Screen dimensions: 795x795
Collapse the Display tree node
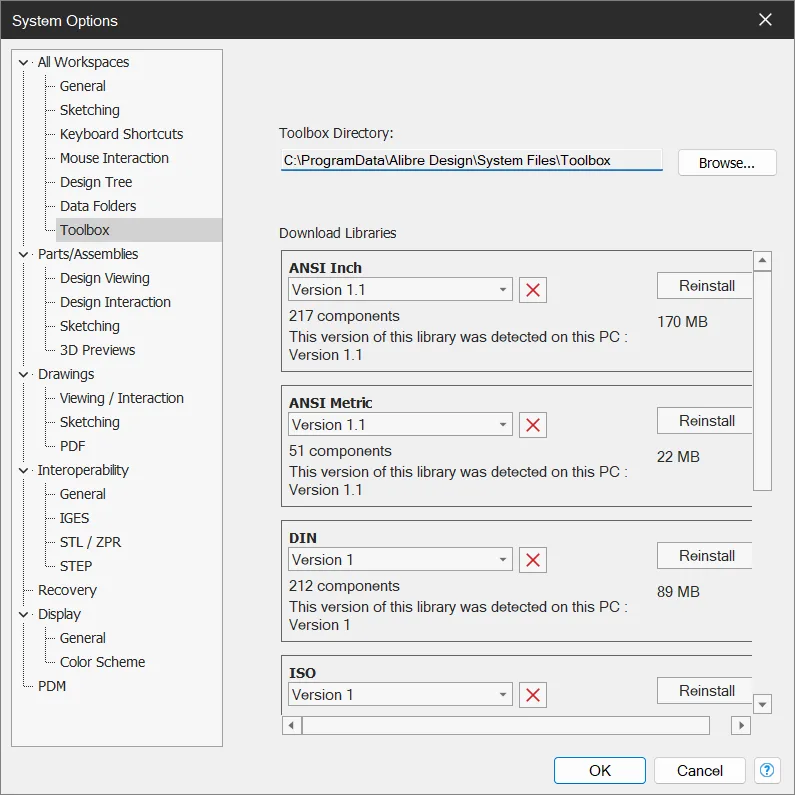(x=23, y=615)
